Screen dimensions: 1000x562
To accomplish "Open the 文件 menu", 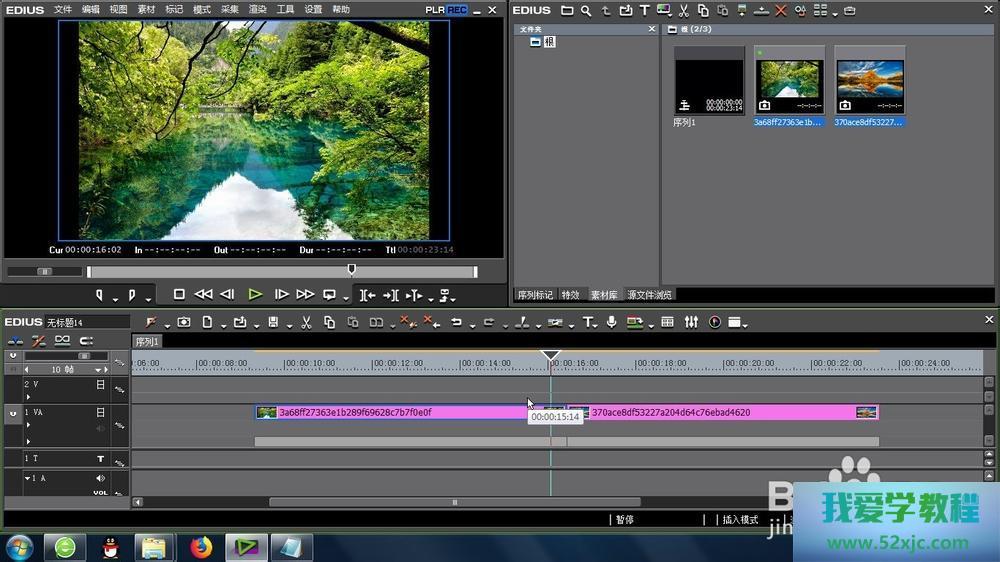I will click(63, 9).
